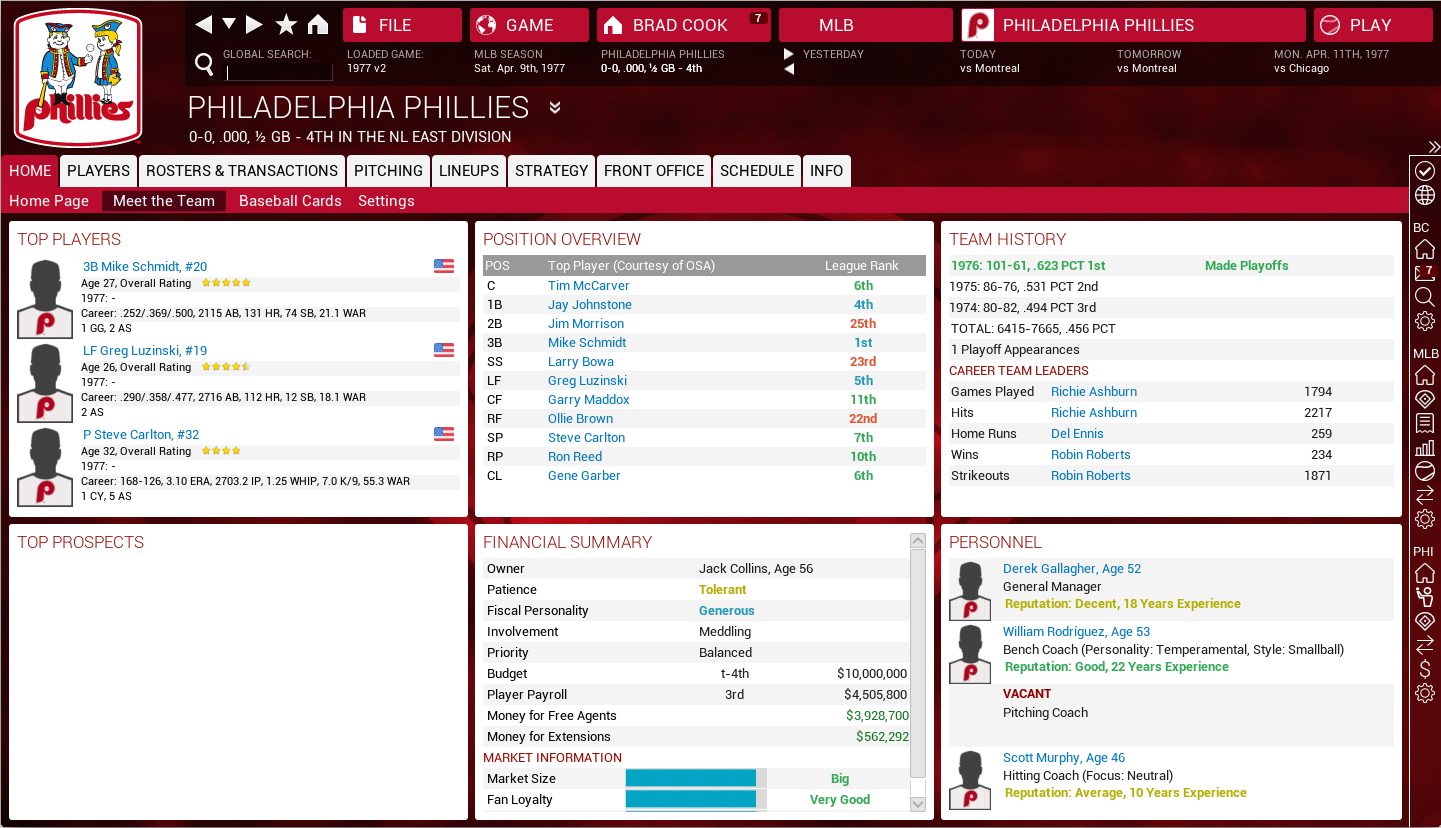Open the MLB league menu
1441x828 pixels.
[x=866, y=25]
